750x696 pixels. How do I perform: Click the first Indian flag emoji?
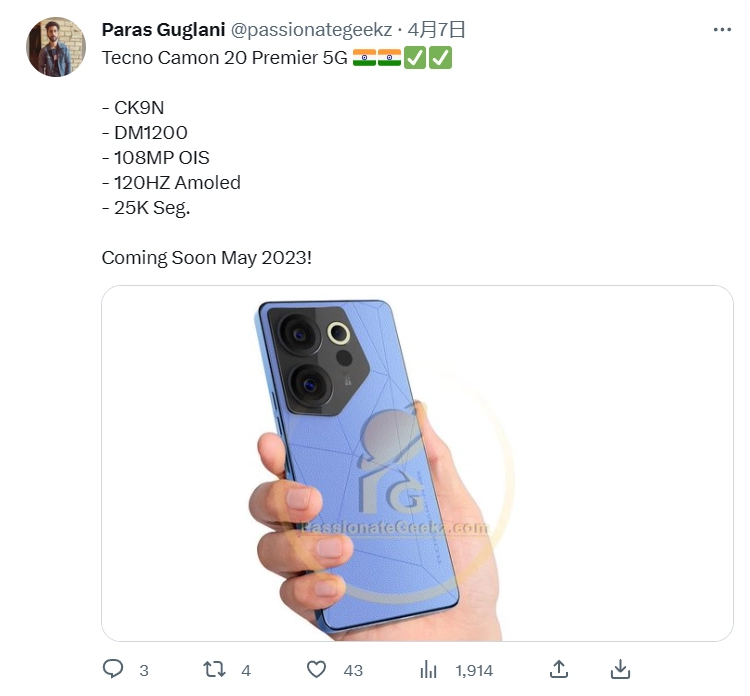pyautogui.click(x=364, y=58)
